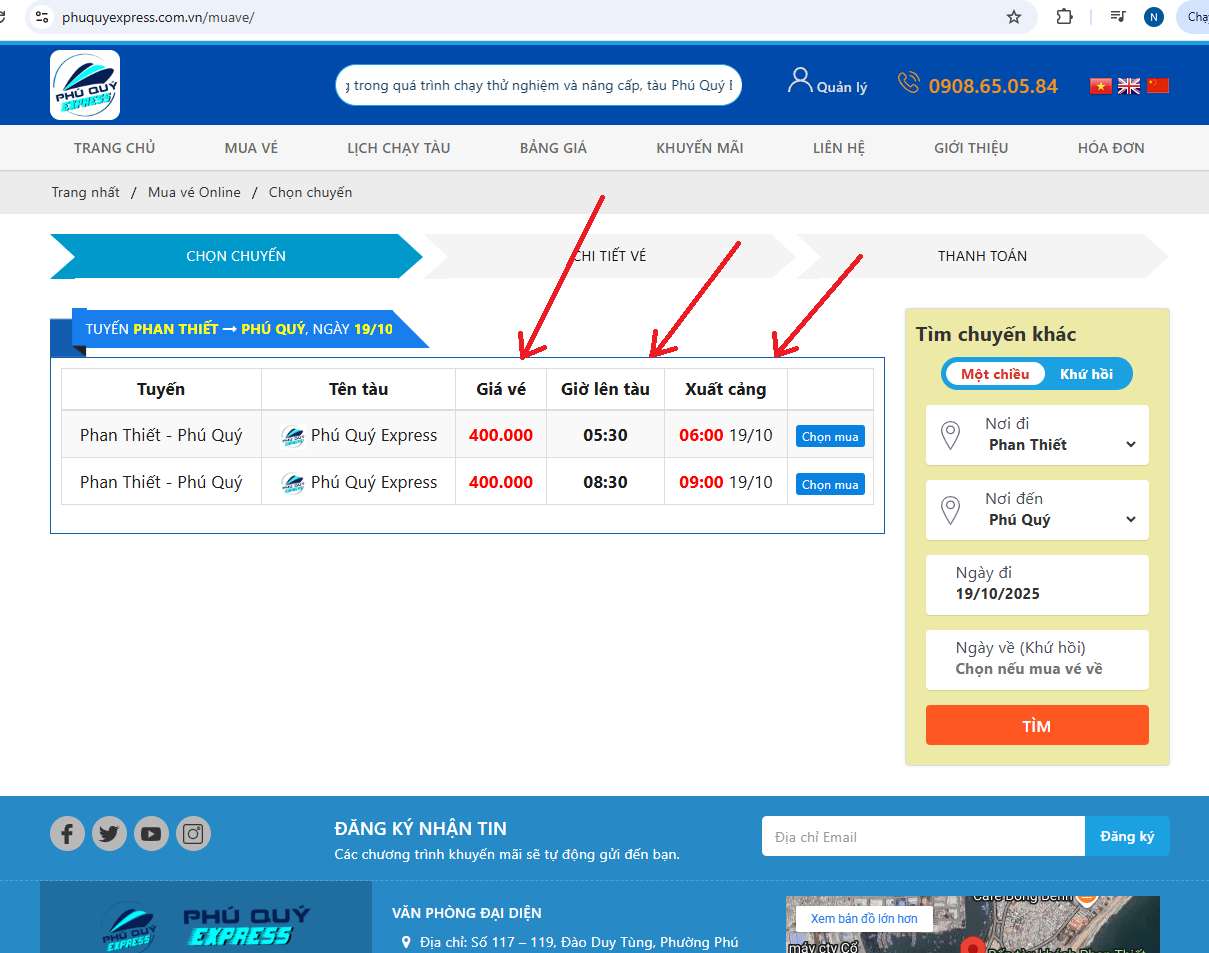Open the Twitter social icon in footer
This screenshot has width=1209, height=953.
(x=109, y=833)
